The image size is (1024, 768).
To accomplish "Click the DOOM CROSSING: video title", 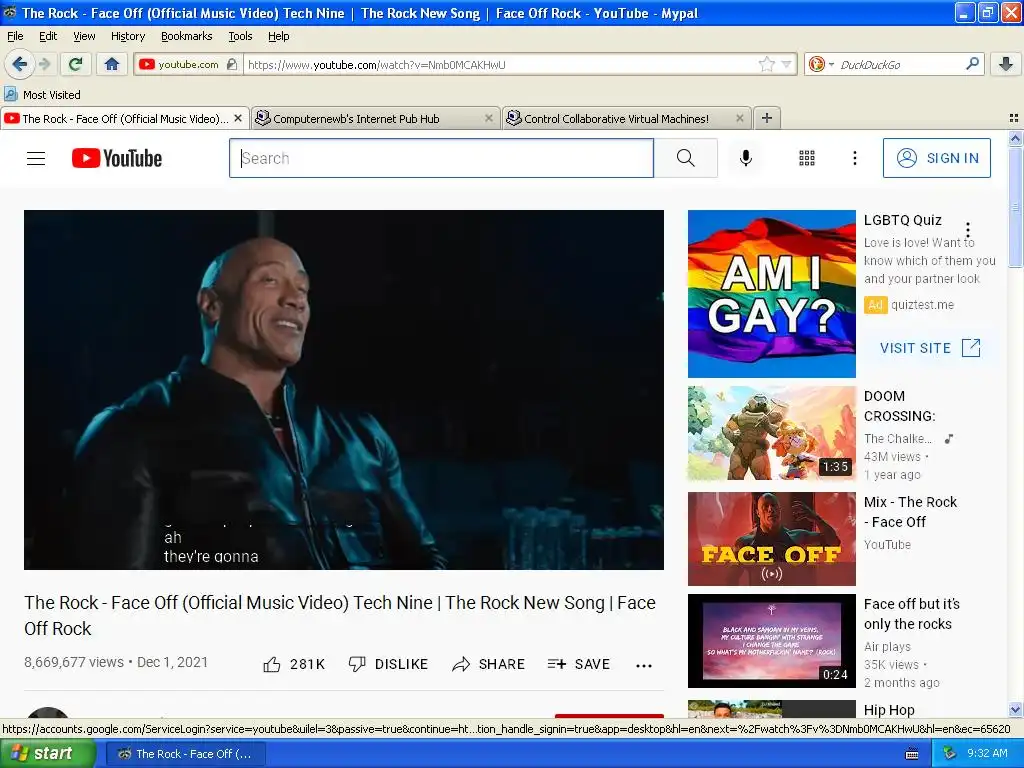I will click(899, 406).
